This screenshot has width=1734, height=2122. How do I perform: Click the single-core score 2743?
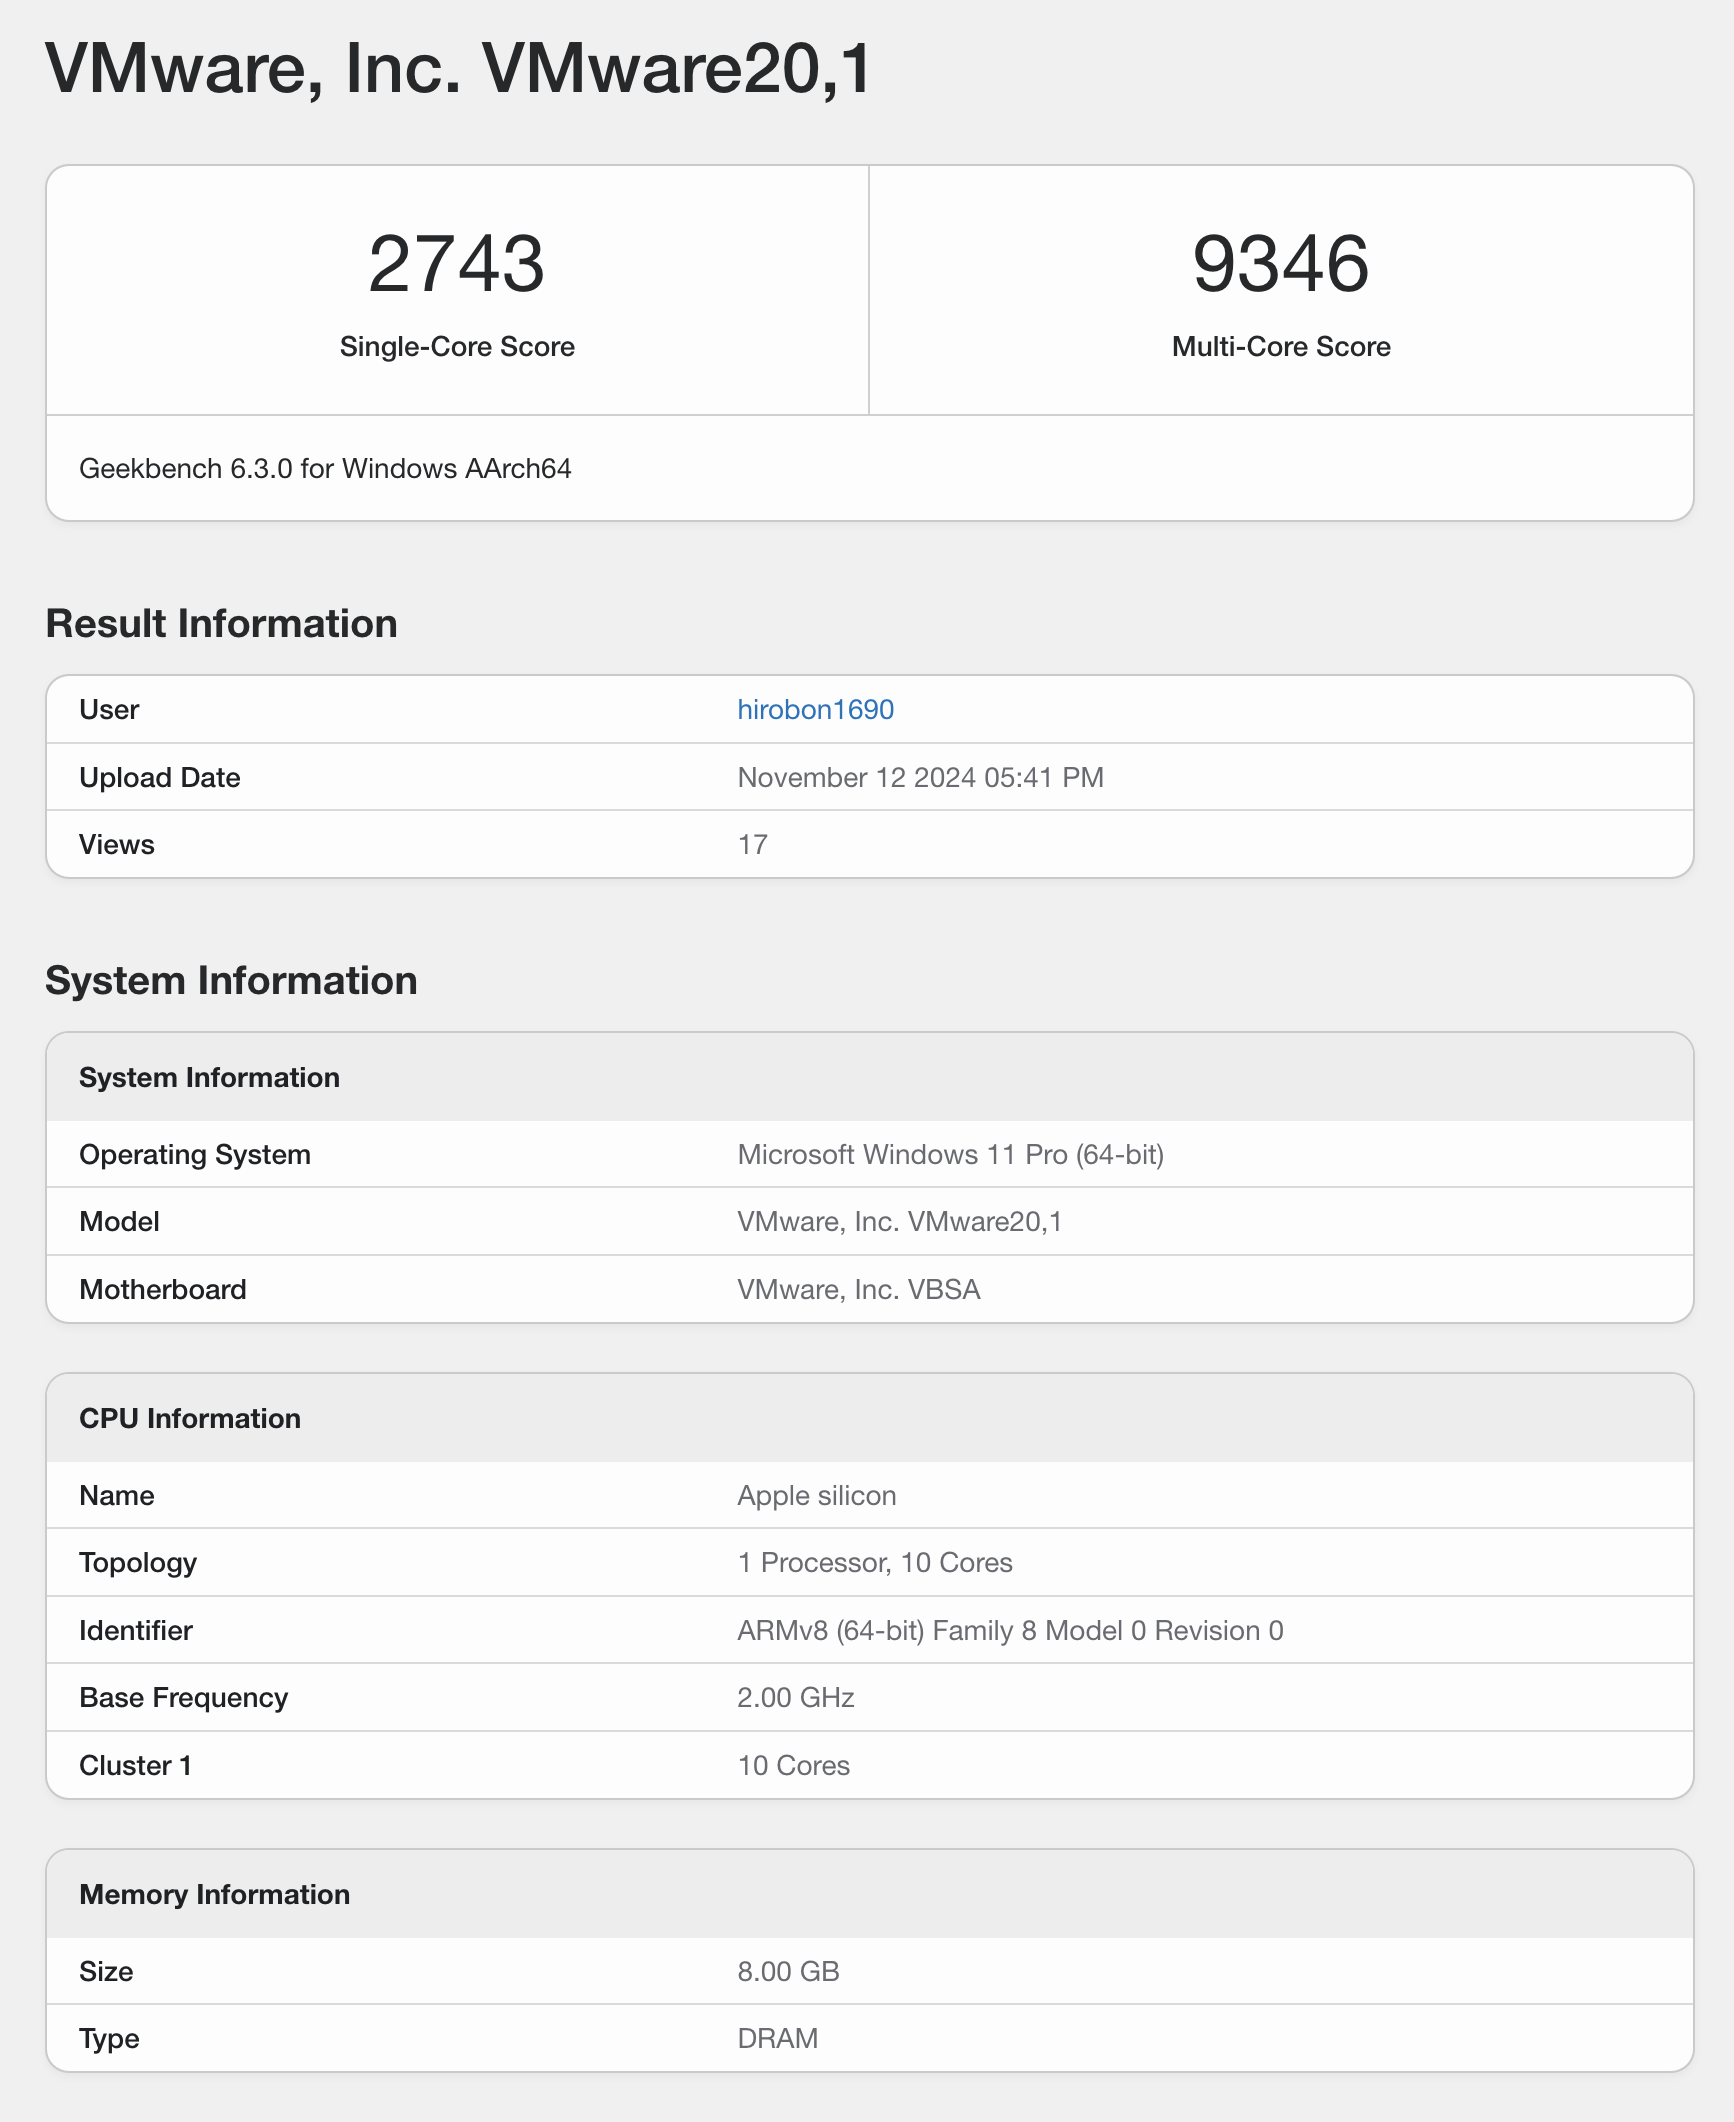457,264
